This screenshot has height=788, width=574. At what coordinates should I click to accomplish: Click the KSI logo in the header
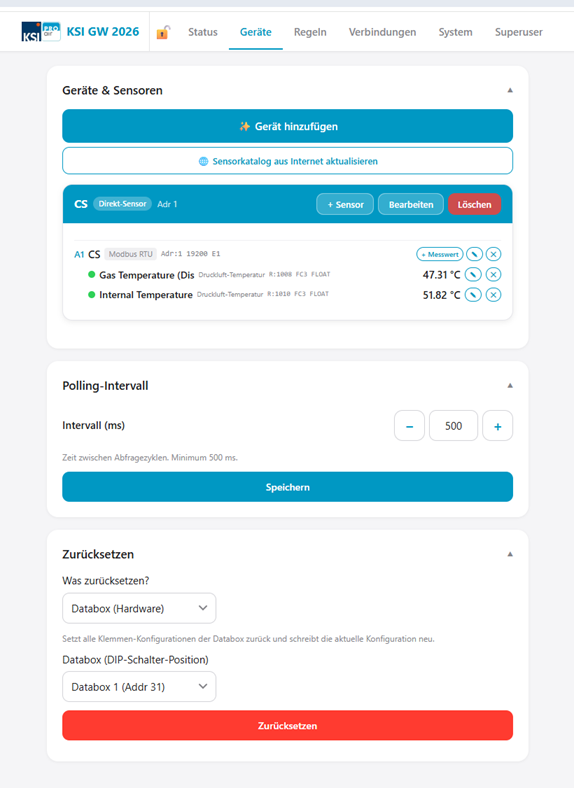coord(41,32)
